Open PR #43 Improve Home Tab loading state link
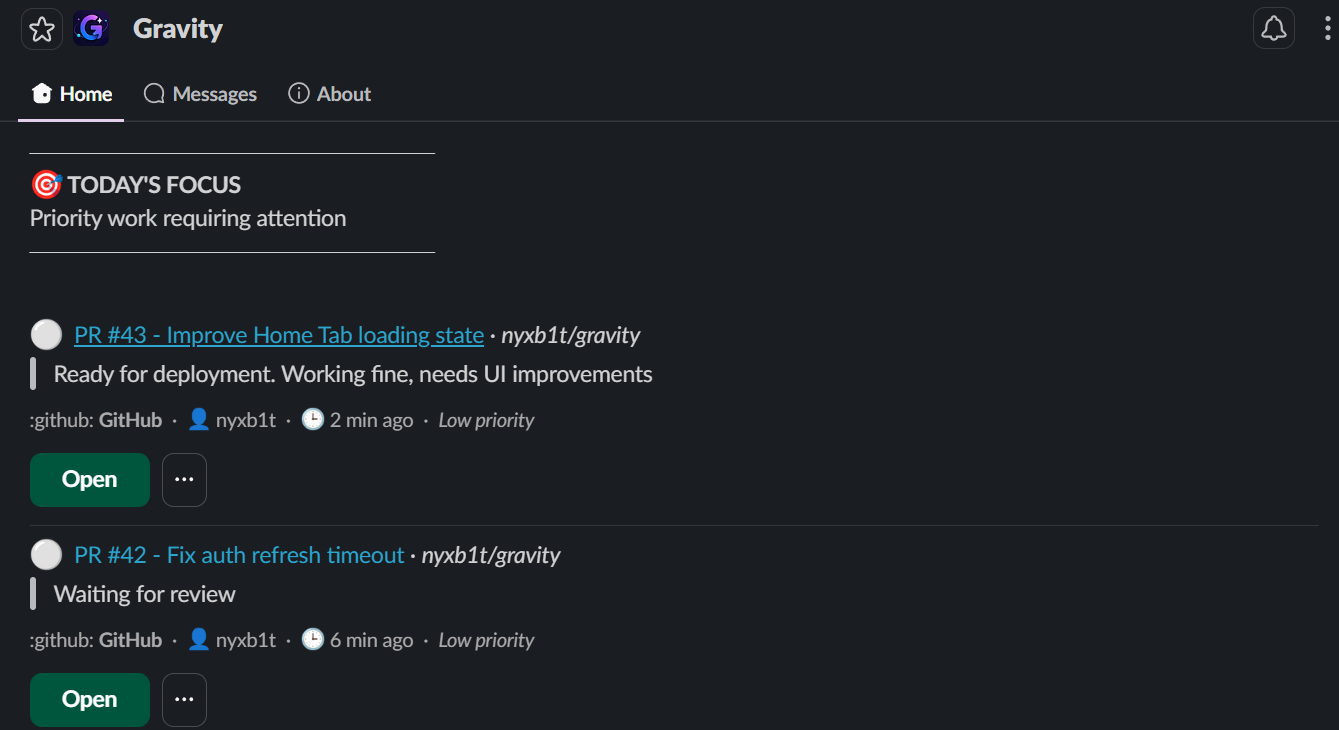The height and width of the screenshot is (730, 1339). point(279,335)
